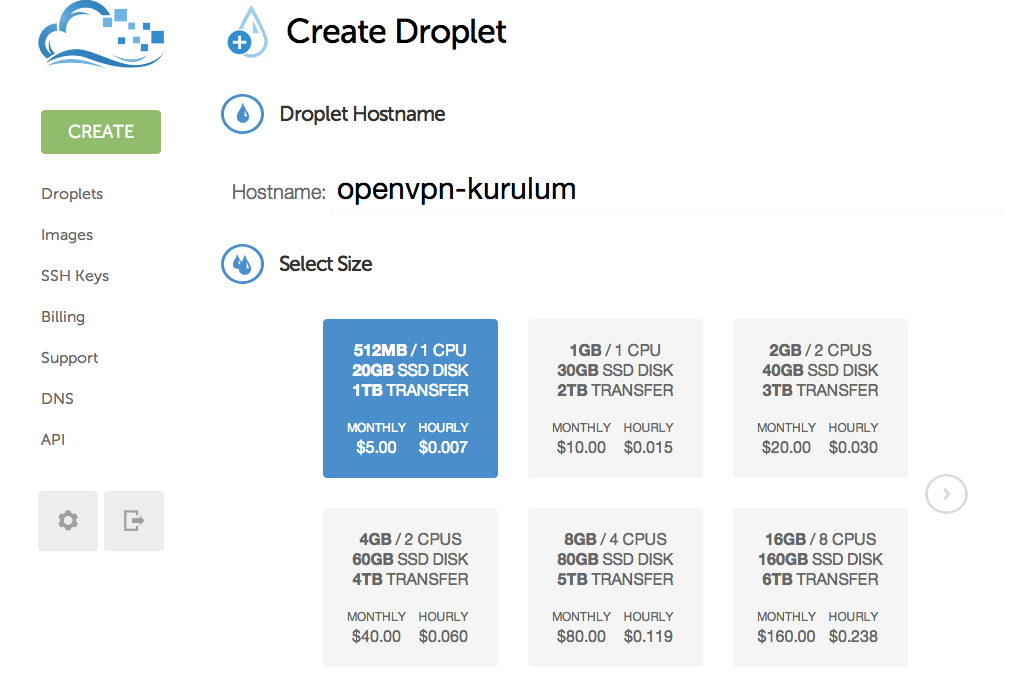Viewport: 1023px width, 691px height.
Task: Click the DigitalOcean cloud logo
Action: [101, 35]
